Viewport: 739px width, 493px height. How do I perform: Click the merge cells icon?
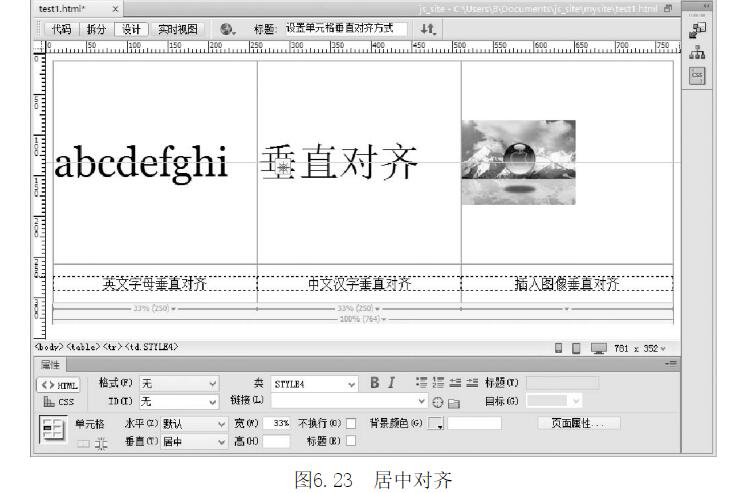click(x=84, y=442)
